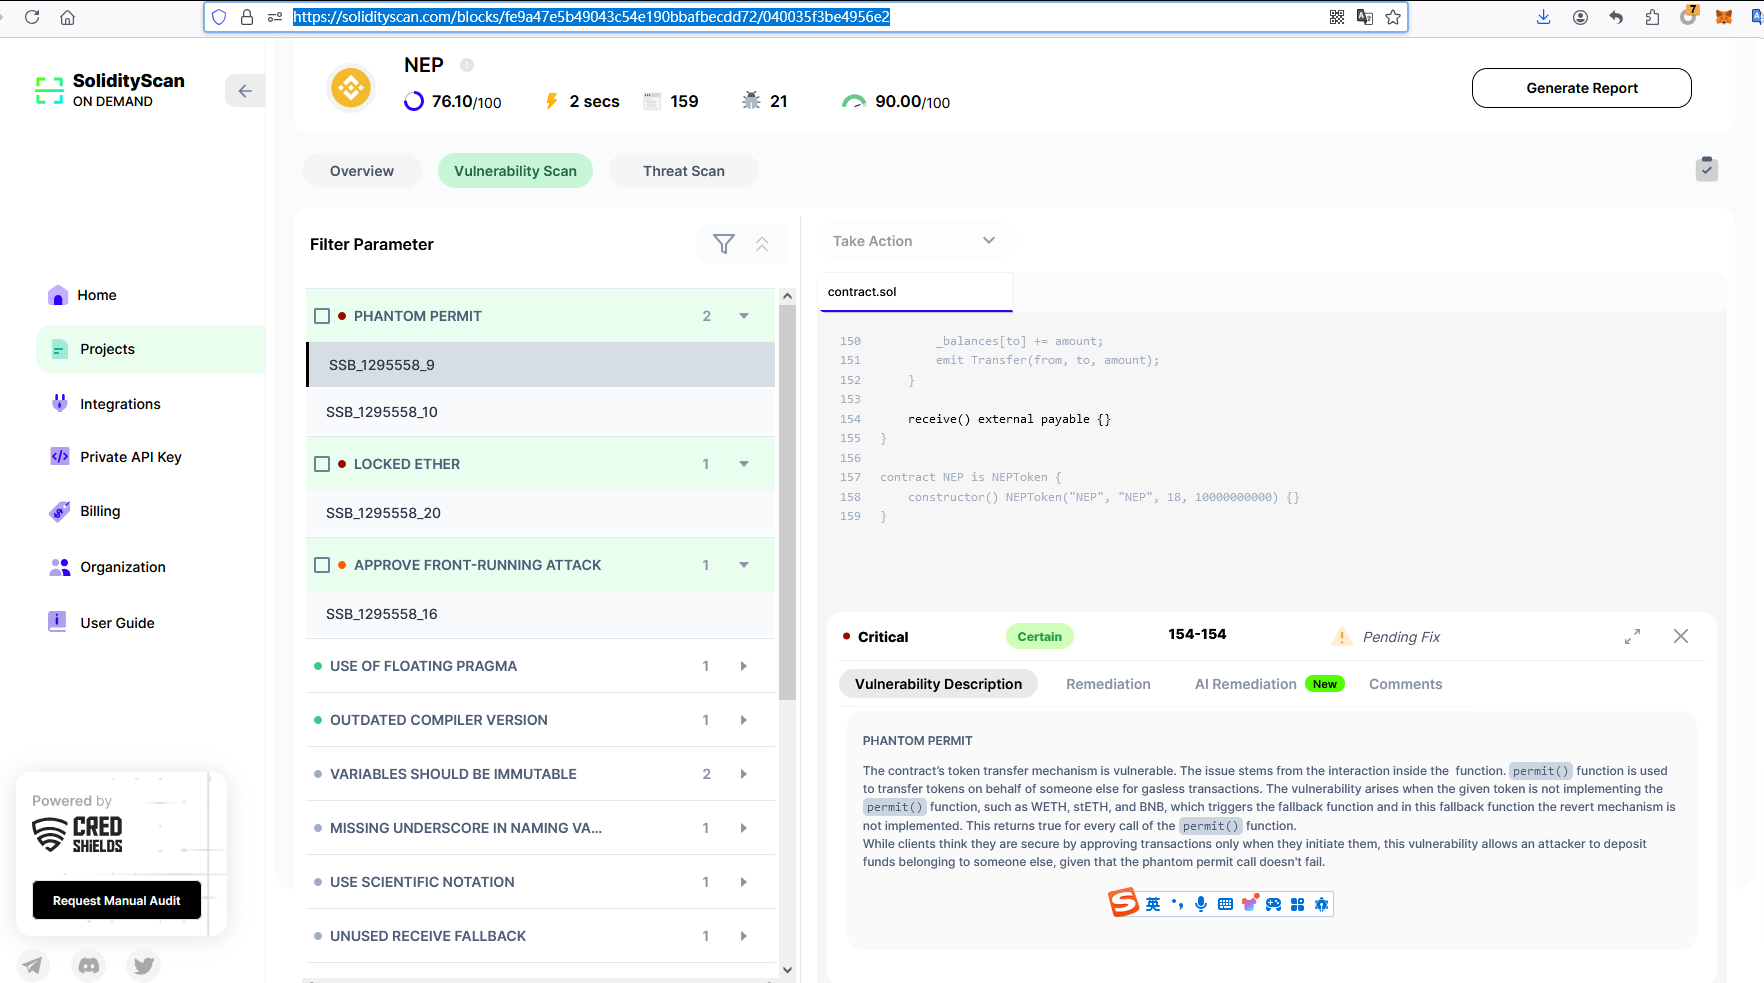This screenshot has height=983, width=1764.
Task: Expand the issue detail panel to fullscreen
Action: pyautogui.click(x=1632, y=637)
